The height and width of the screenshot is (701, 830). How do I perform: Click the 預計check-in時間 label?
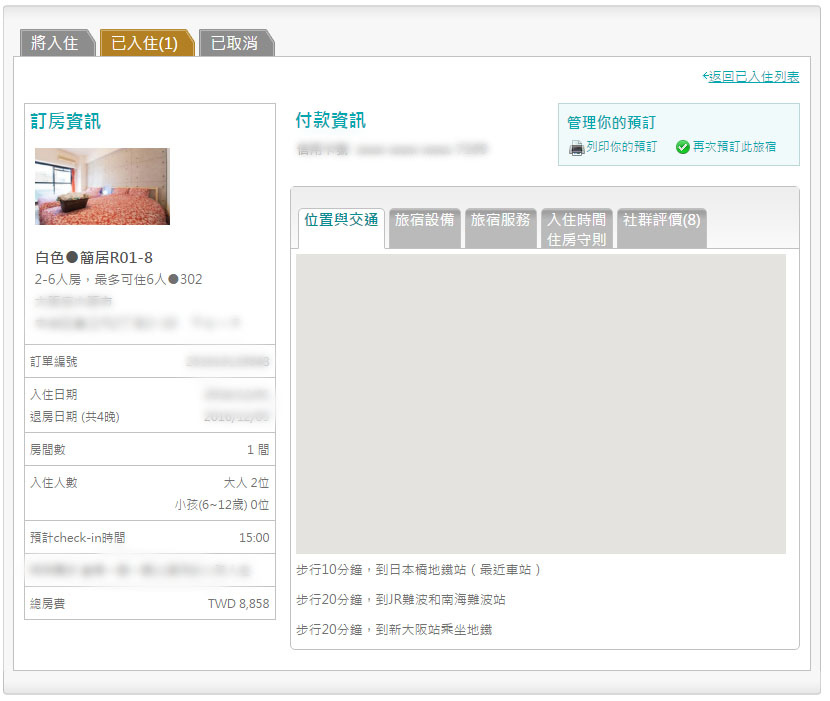pos(78,538)
